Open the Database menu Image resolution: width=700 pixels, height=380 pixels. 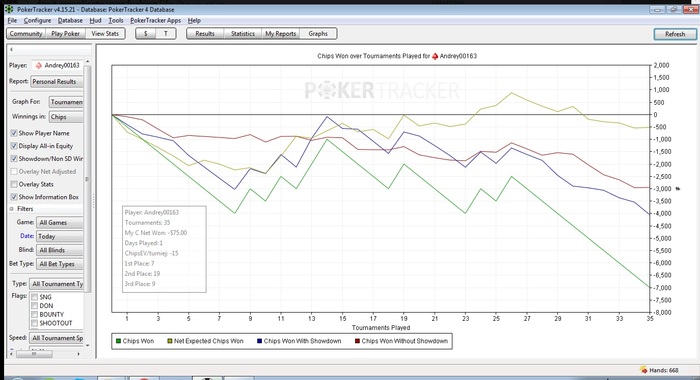tap(70, 21)
